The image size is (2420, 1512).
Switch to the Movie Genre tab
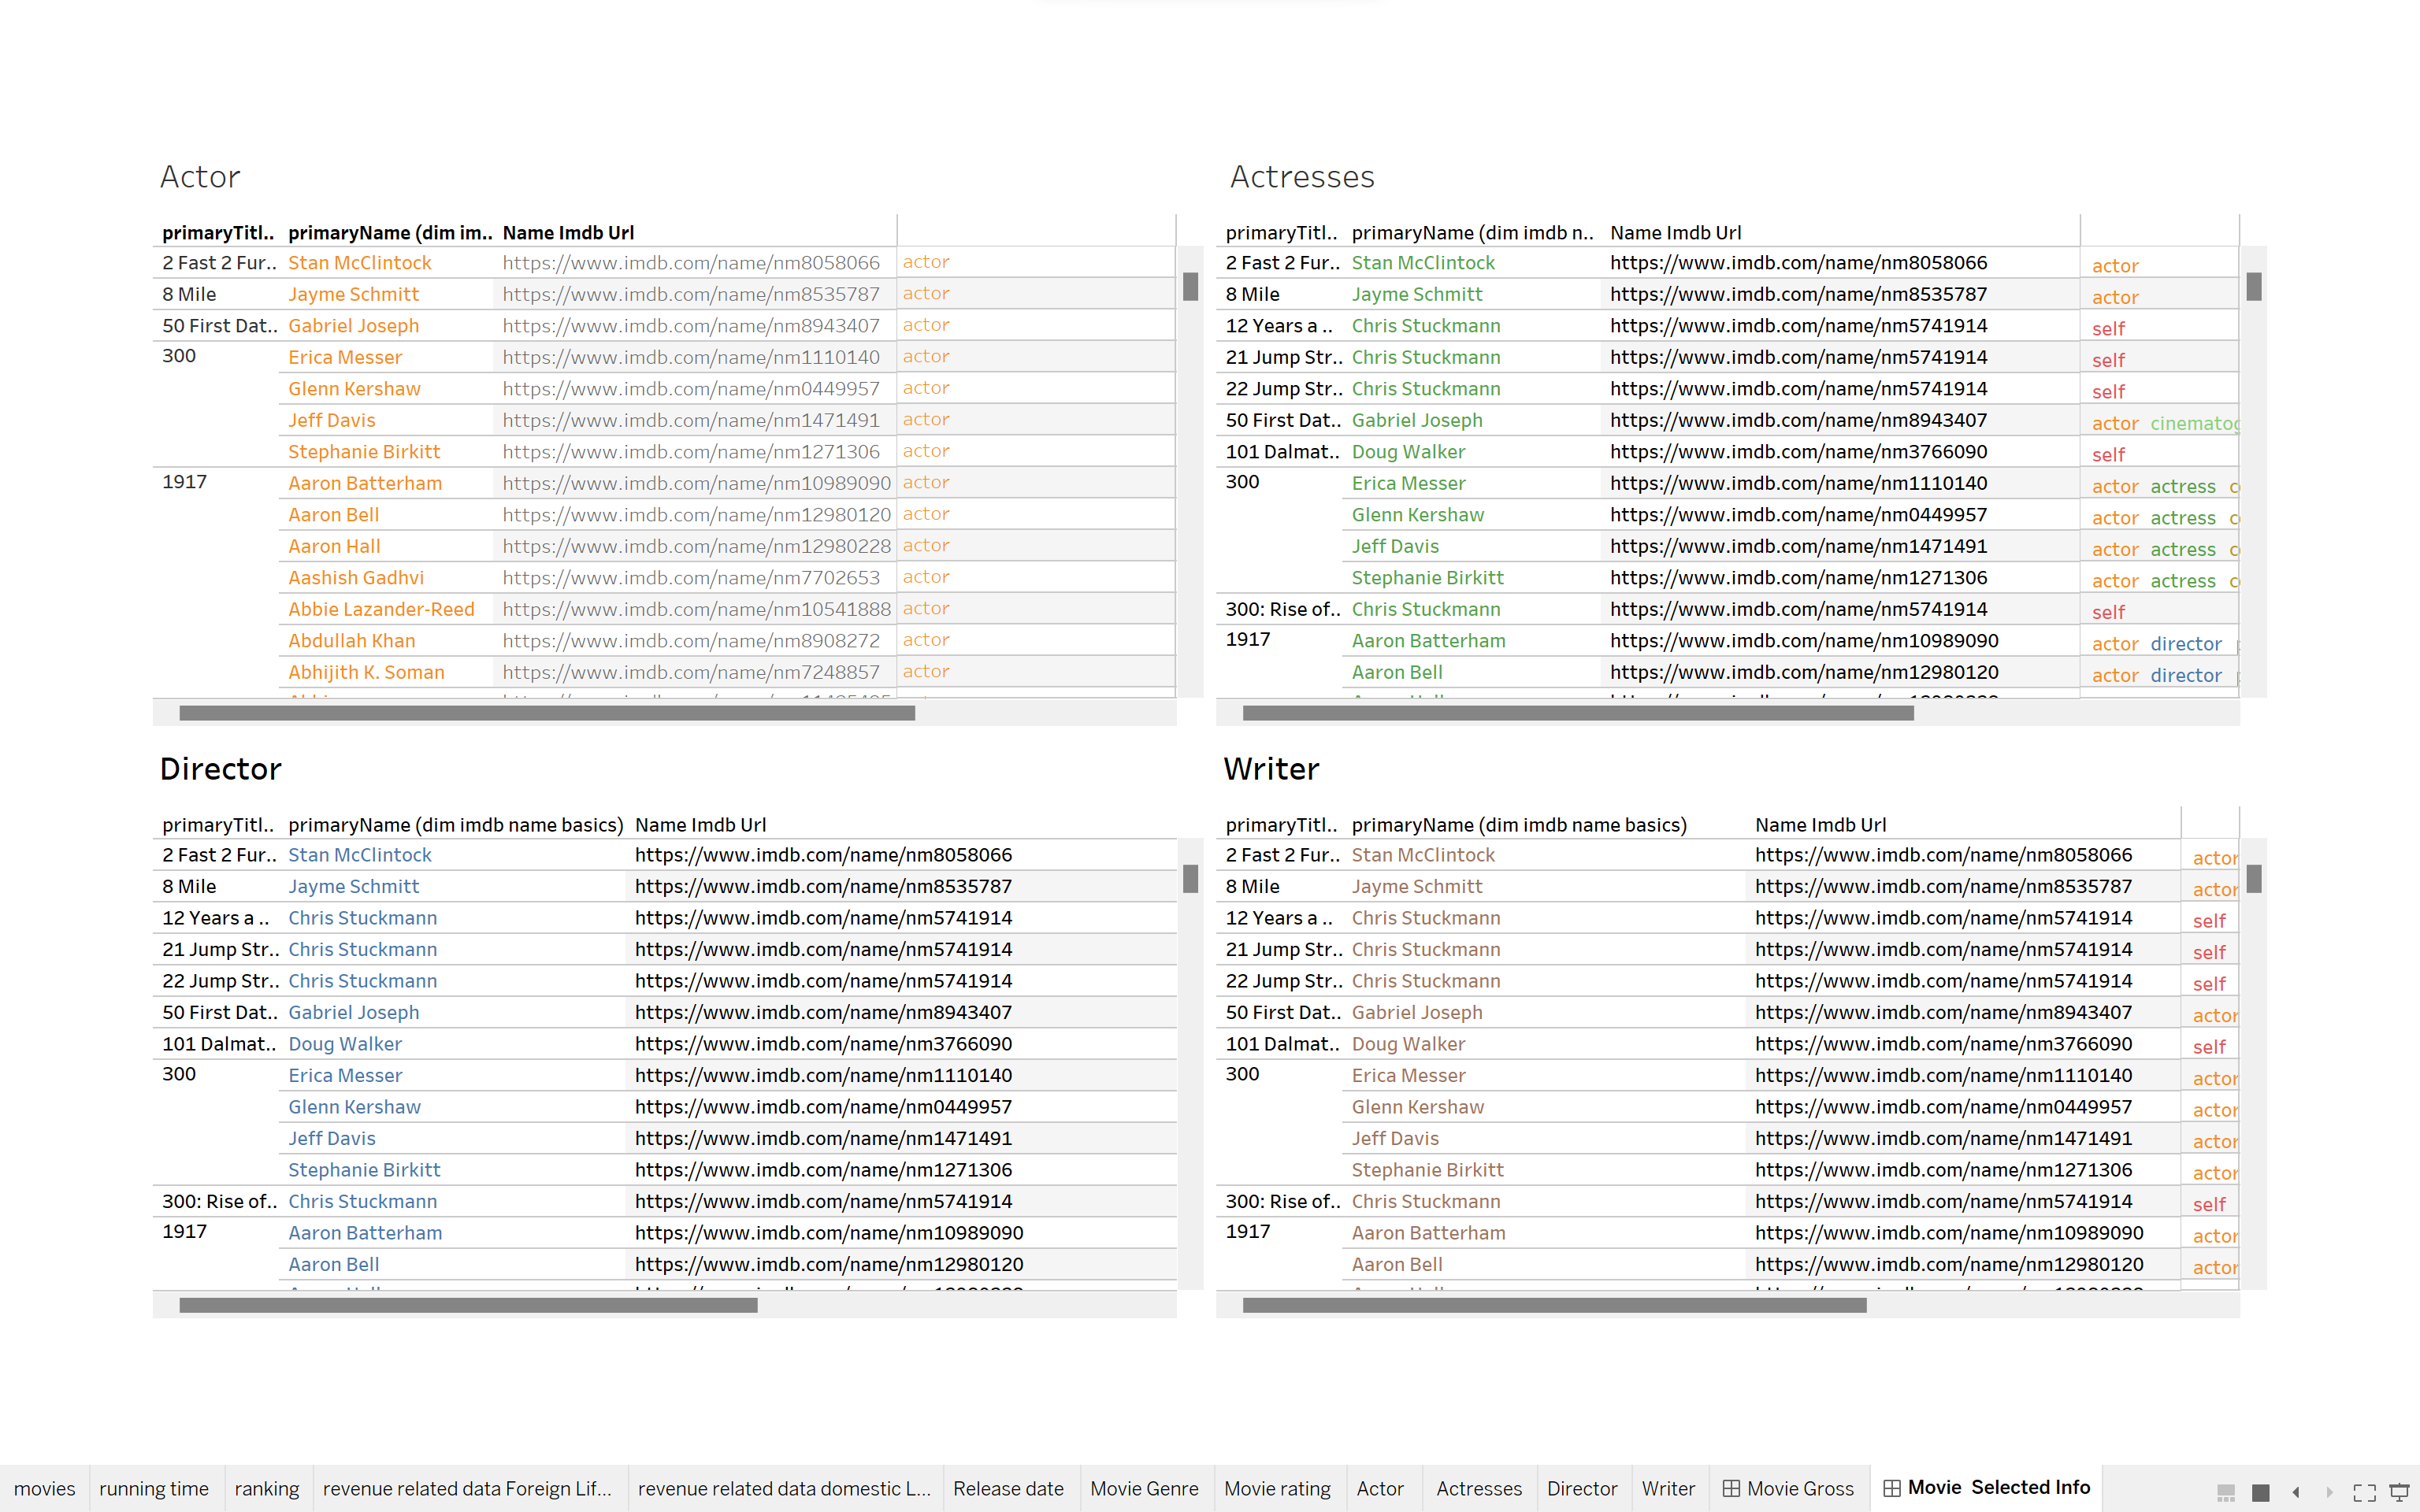click(x=1143, y=1488)
